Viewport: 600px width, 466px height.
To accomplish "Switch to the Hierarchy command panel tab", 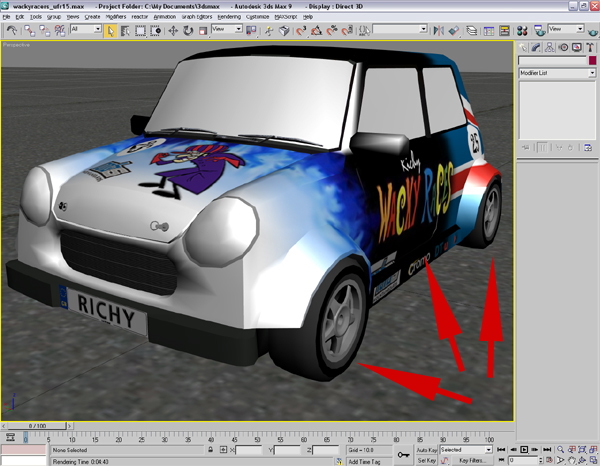I will coord(549,47).
